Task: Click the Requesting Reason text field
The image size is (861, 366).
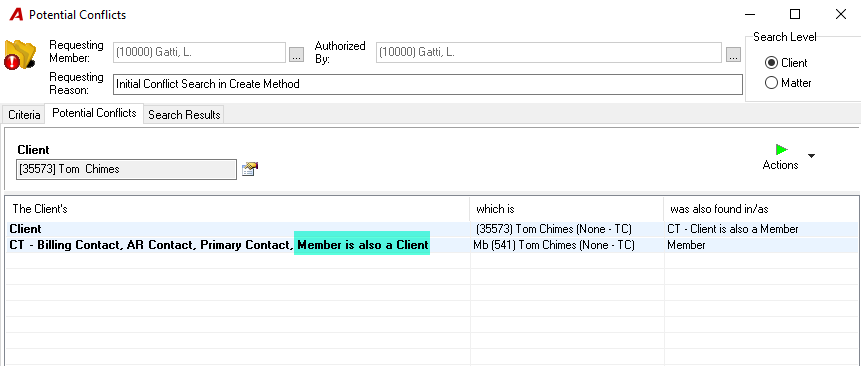Action: pos(428,85)
